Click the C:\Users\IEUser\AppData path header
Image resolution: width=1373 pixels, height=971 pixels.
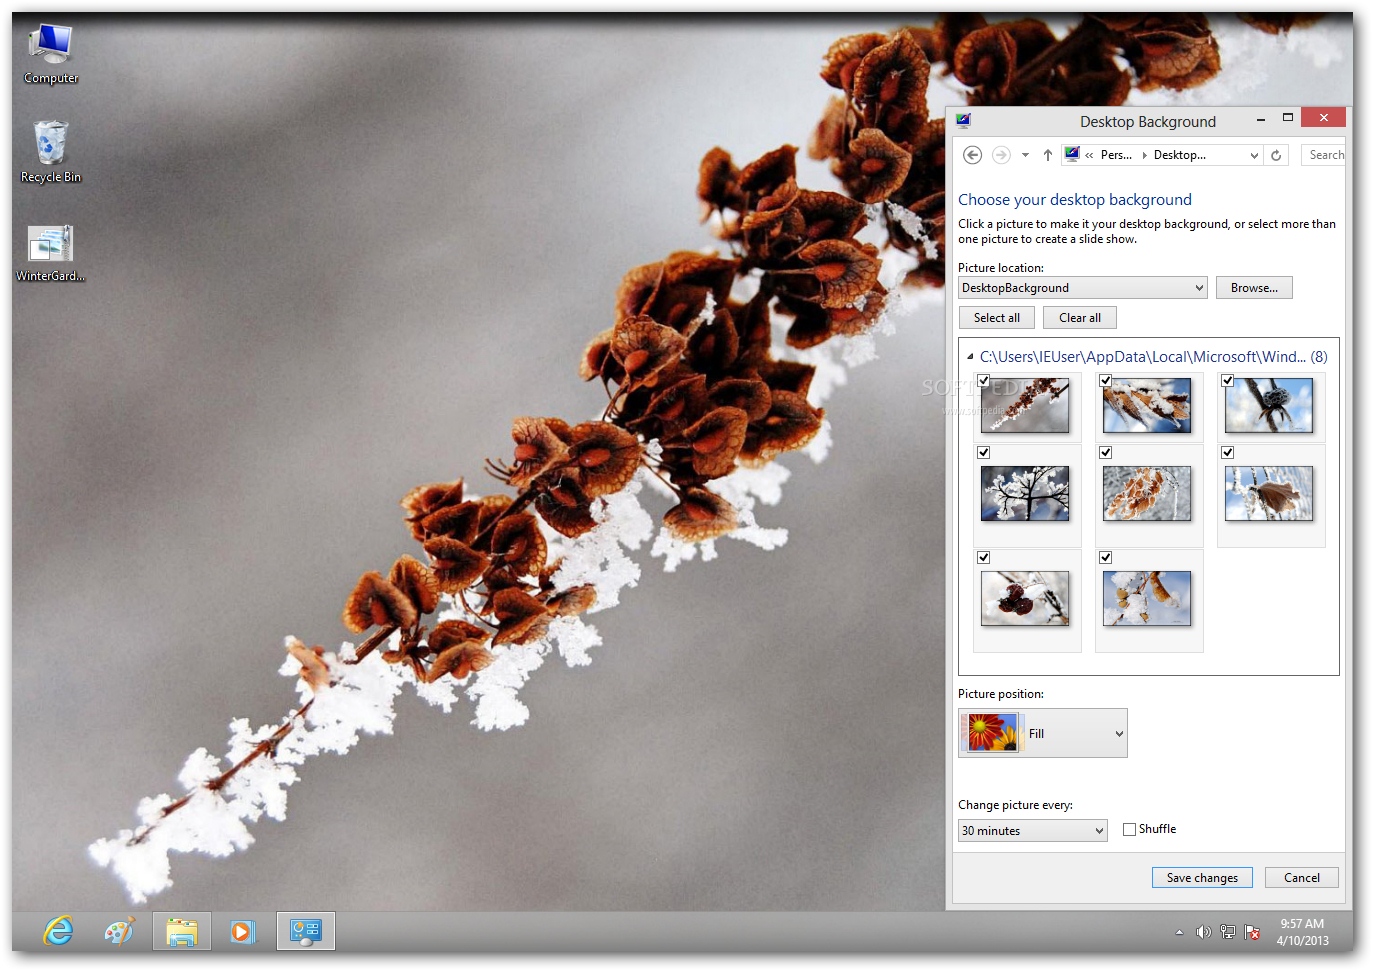[x=1142, y=357]
